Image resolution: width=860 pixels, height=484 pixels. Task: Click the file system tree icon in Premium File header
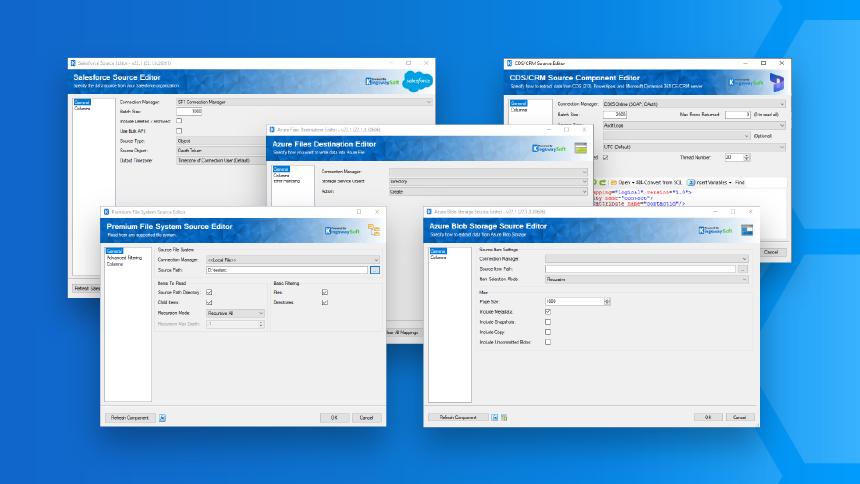point(374,230)
